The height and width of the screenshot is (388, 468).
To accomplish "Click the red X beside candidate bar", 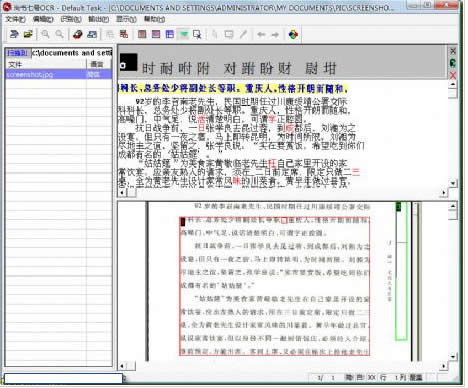I will pos(453,75).
